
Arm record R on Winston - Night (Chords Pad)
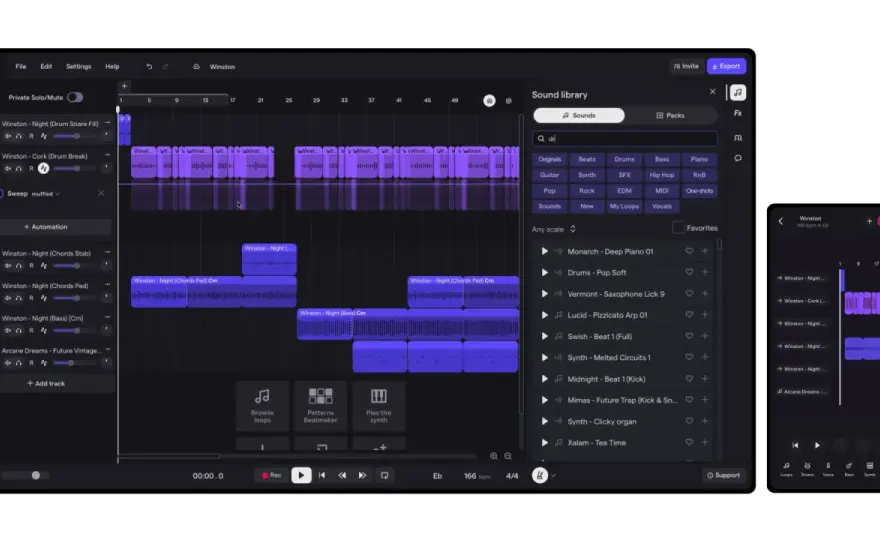click(x=31, y=298)
